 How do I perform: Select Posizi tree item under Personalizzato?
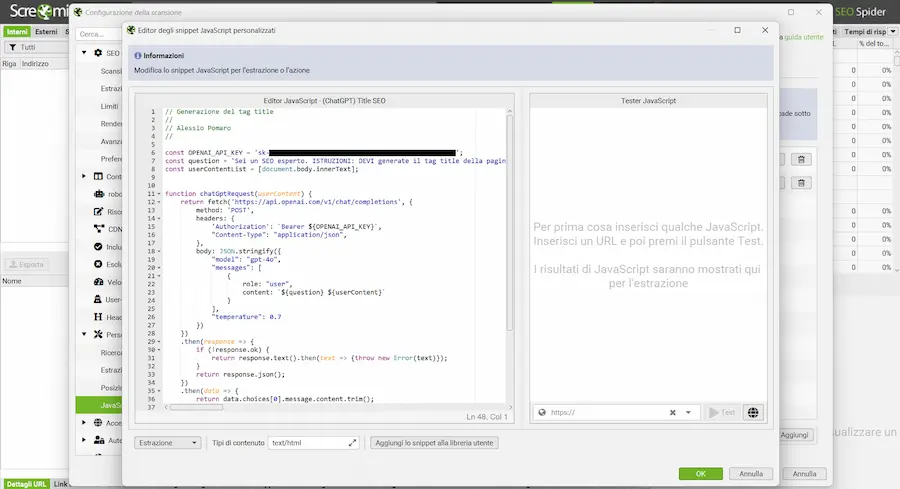(x=111, y=387)
